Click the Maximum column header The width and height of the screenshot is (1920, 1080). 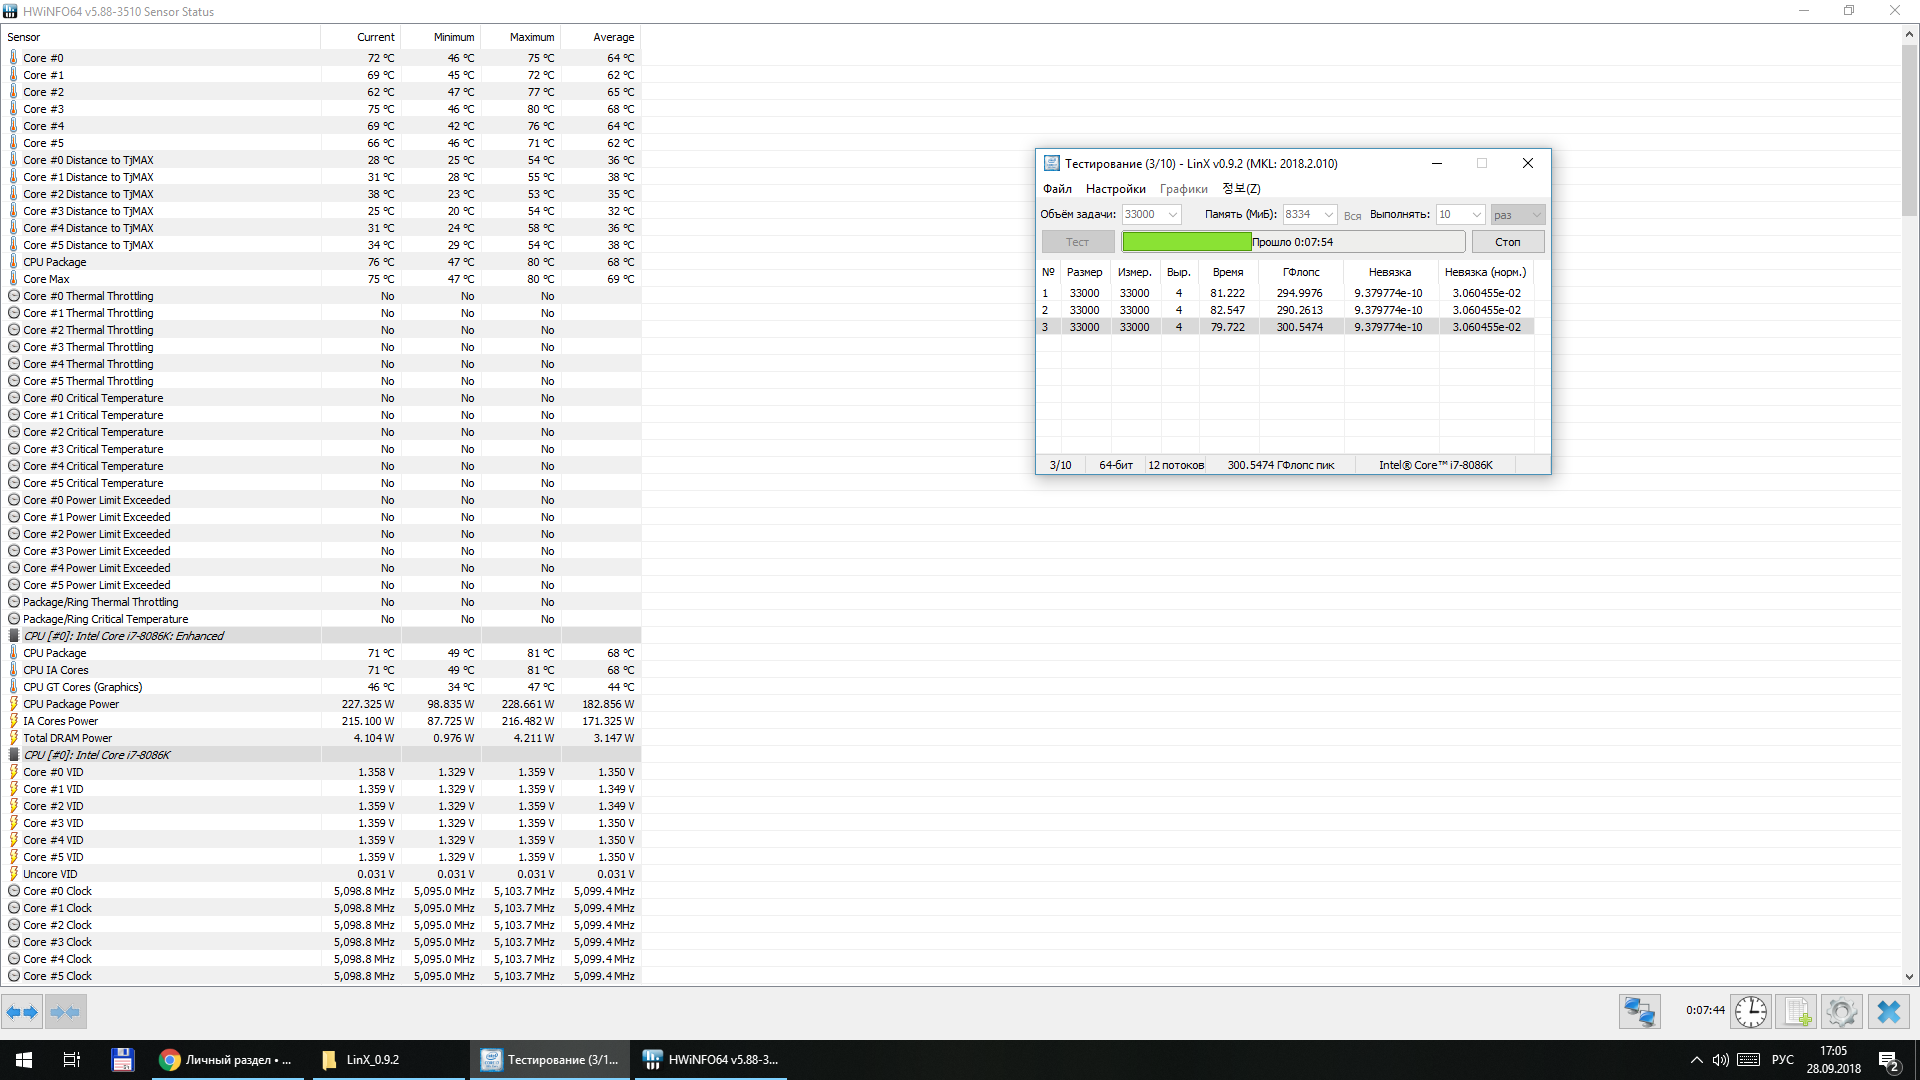(x=531, y=37)
